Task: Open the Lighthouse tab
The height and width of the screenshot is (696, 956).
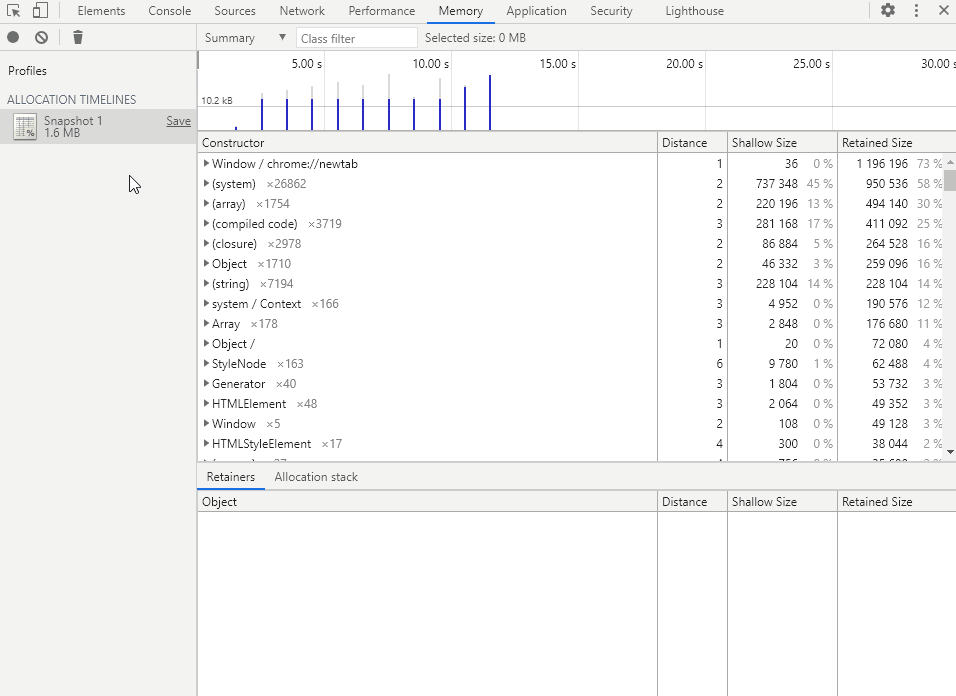Action: pyautogui.click(x=694, y=11)
